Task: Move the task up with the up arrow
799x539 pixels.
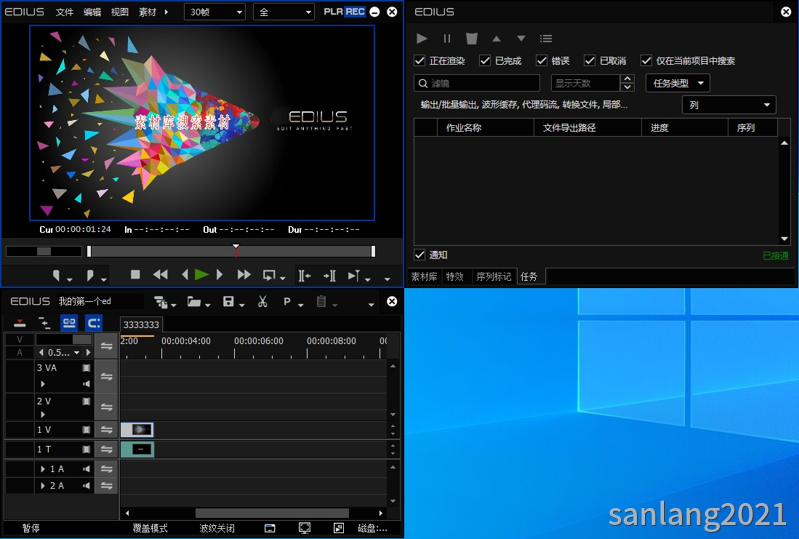Action: 496,39
